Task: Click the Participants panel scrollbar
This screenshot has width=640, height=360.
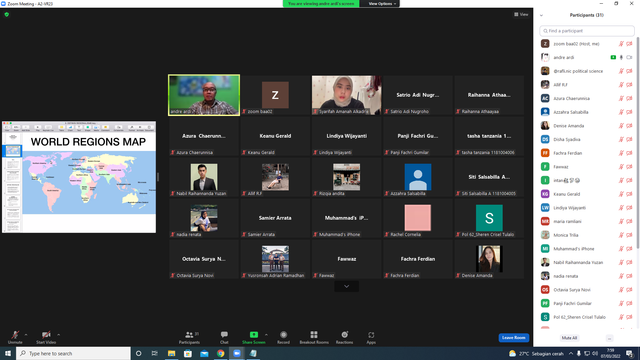Action: 638,142
